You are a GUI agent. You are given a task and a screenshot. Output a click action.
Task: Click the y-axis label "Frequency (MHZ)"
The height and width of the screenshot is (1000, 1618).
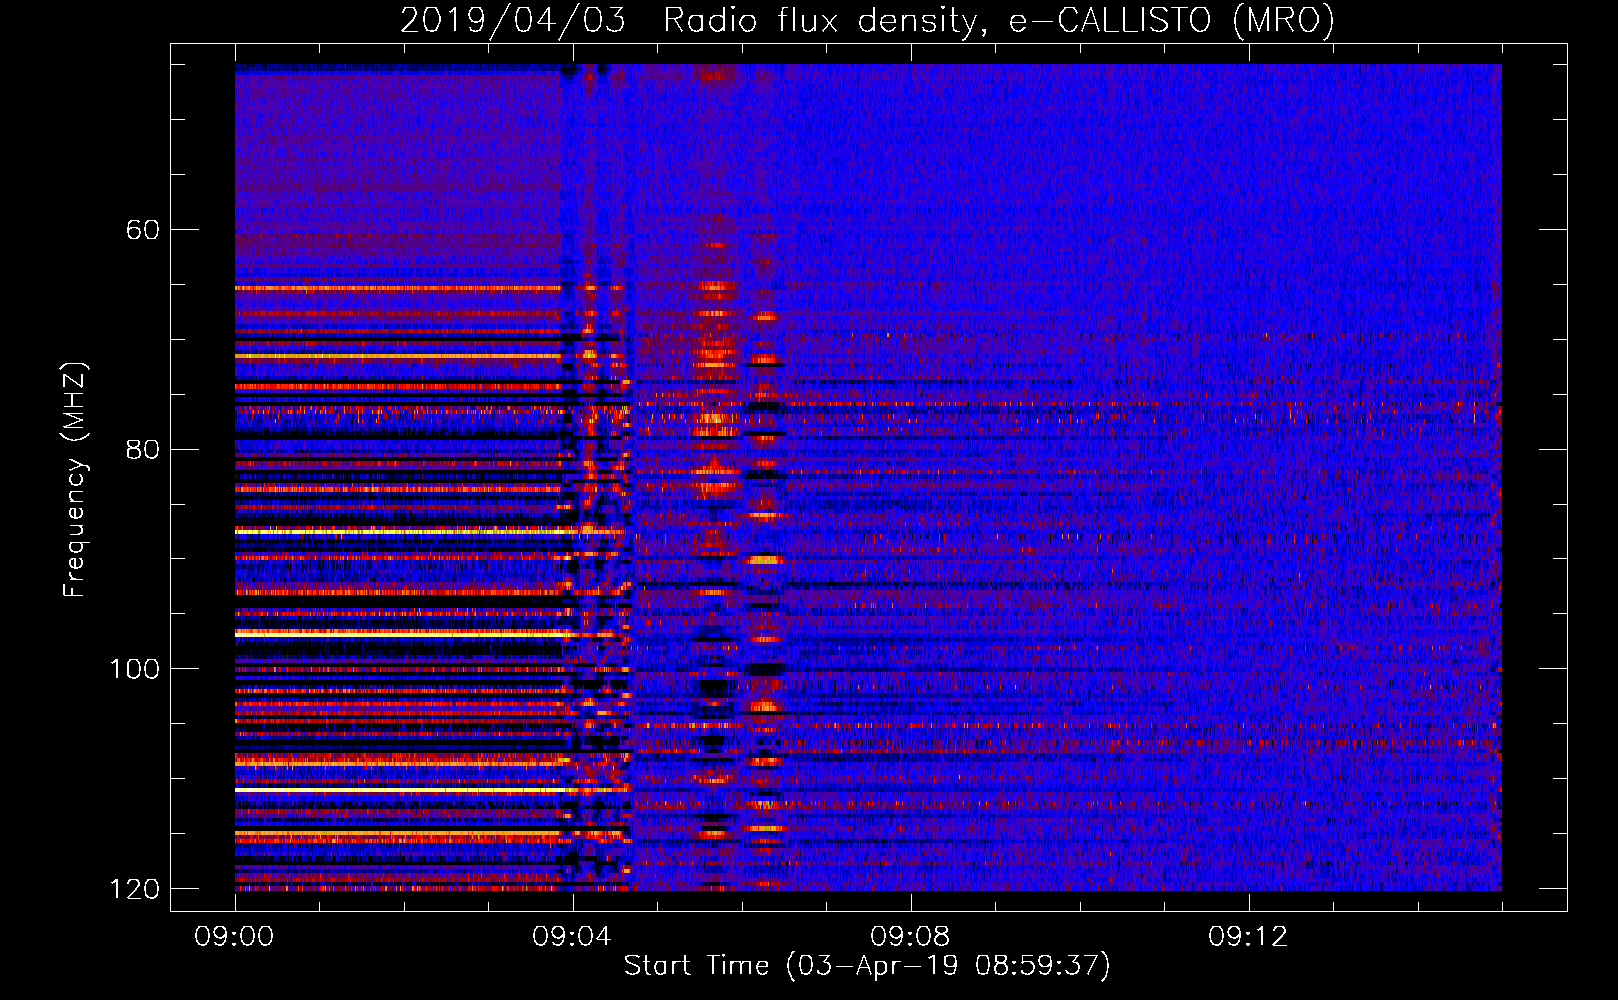pos(75,480)
